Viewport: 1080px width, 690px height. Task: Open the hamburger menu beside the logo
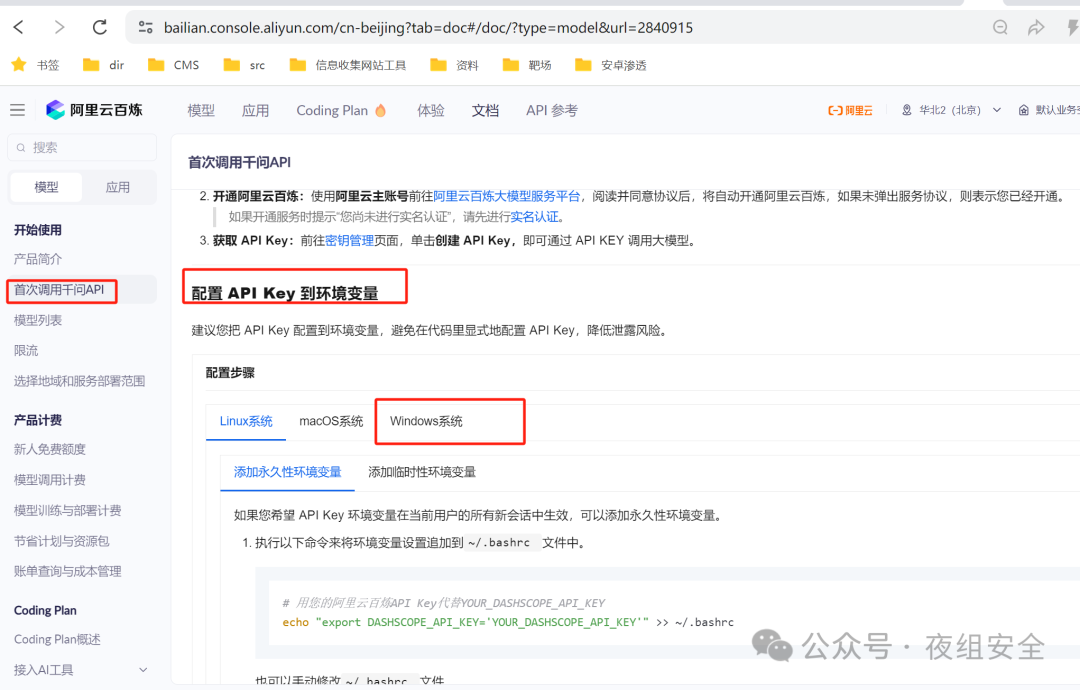(x=17, y=110)
